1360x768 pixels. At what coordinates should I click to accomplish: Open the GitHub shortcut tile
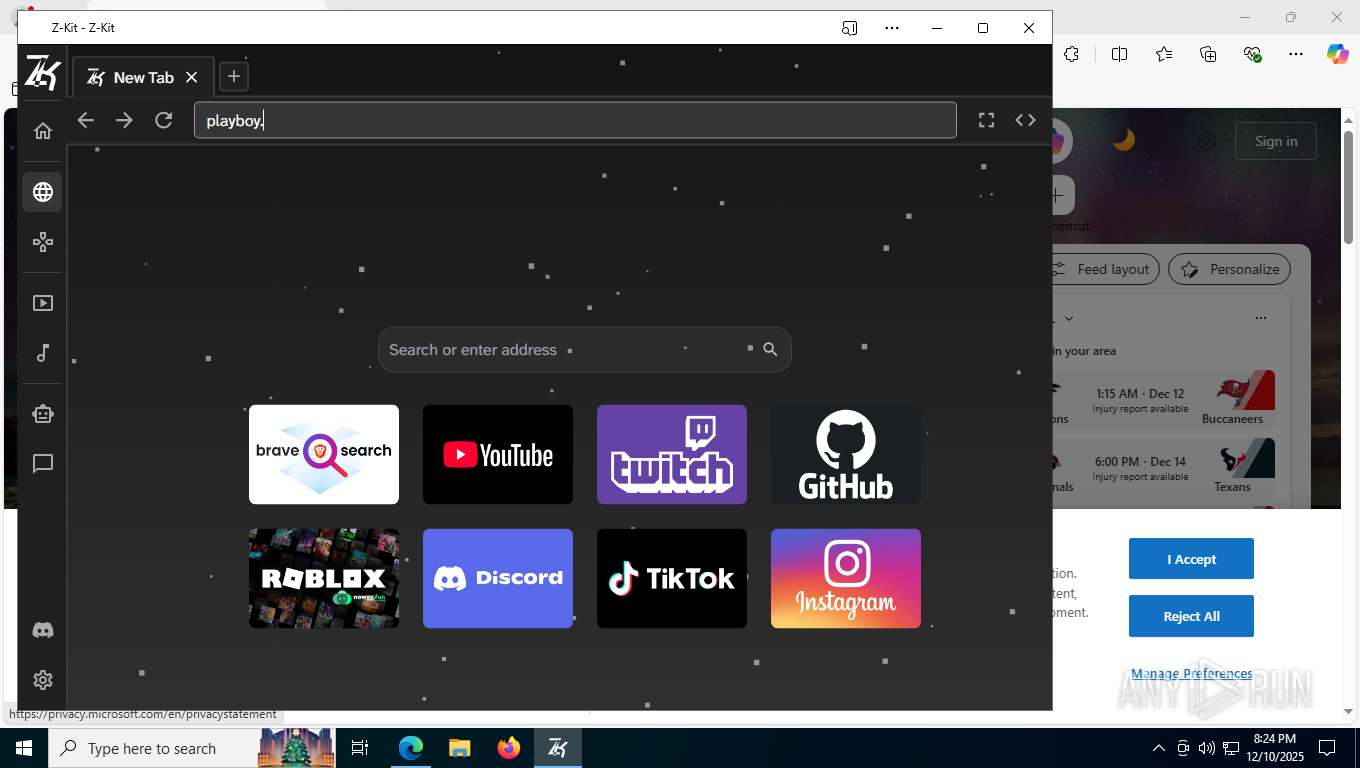[846, 454]
